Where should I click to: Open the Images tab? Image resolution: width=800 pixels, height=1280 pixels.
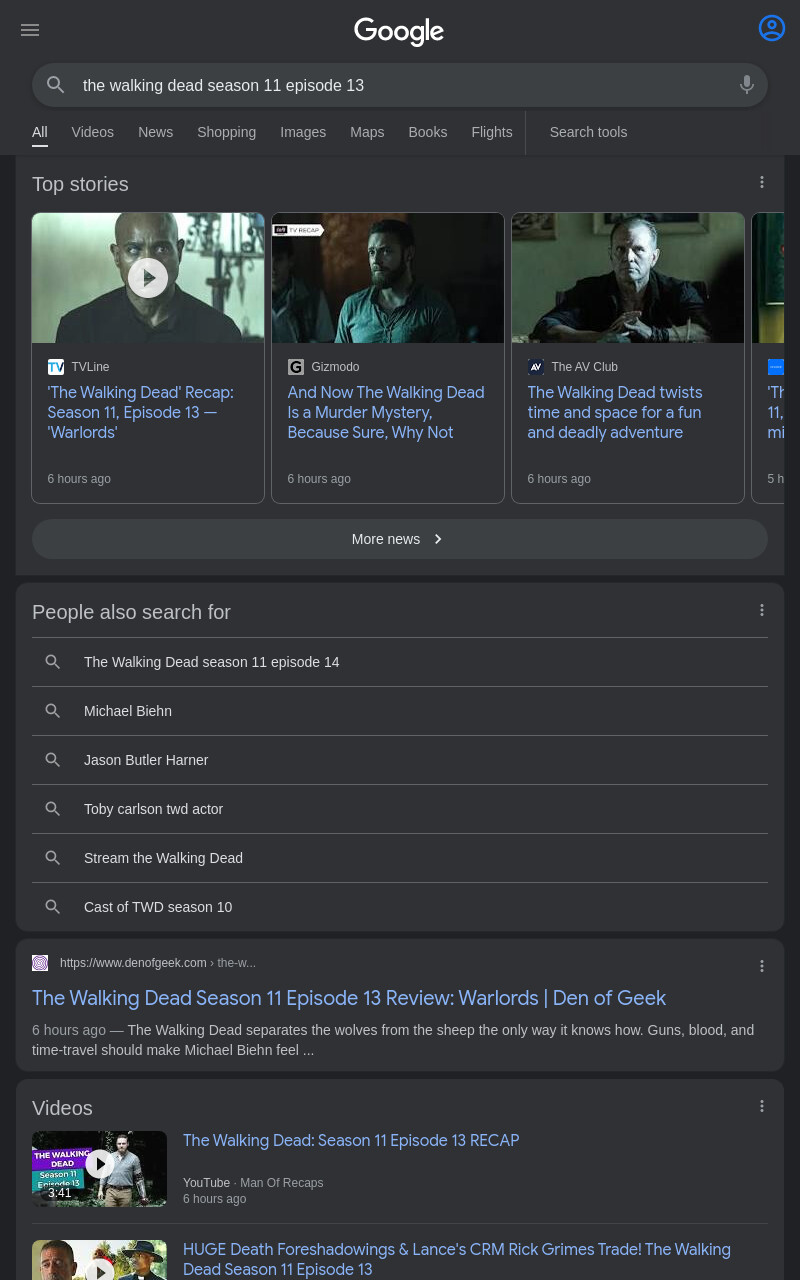click(x=303, y=132)
